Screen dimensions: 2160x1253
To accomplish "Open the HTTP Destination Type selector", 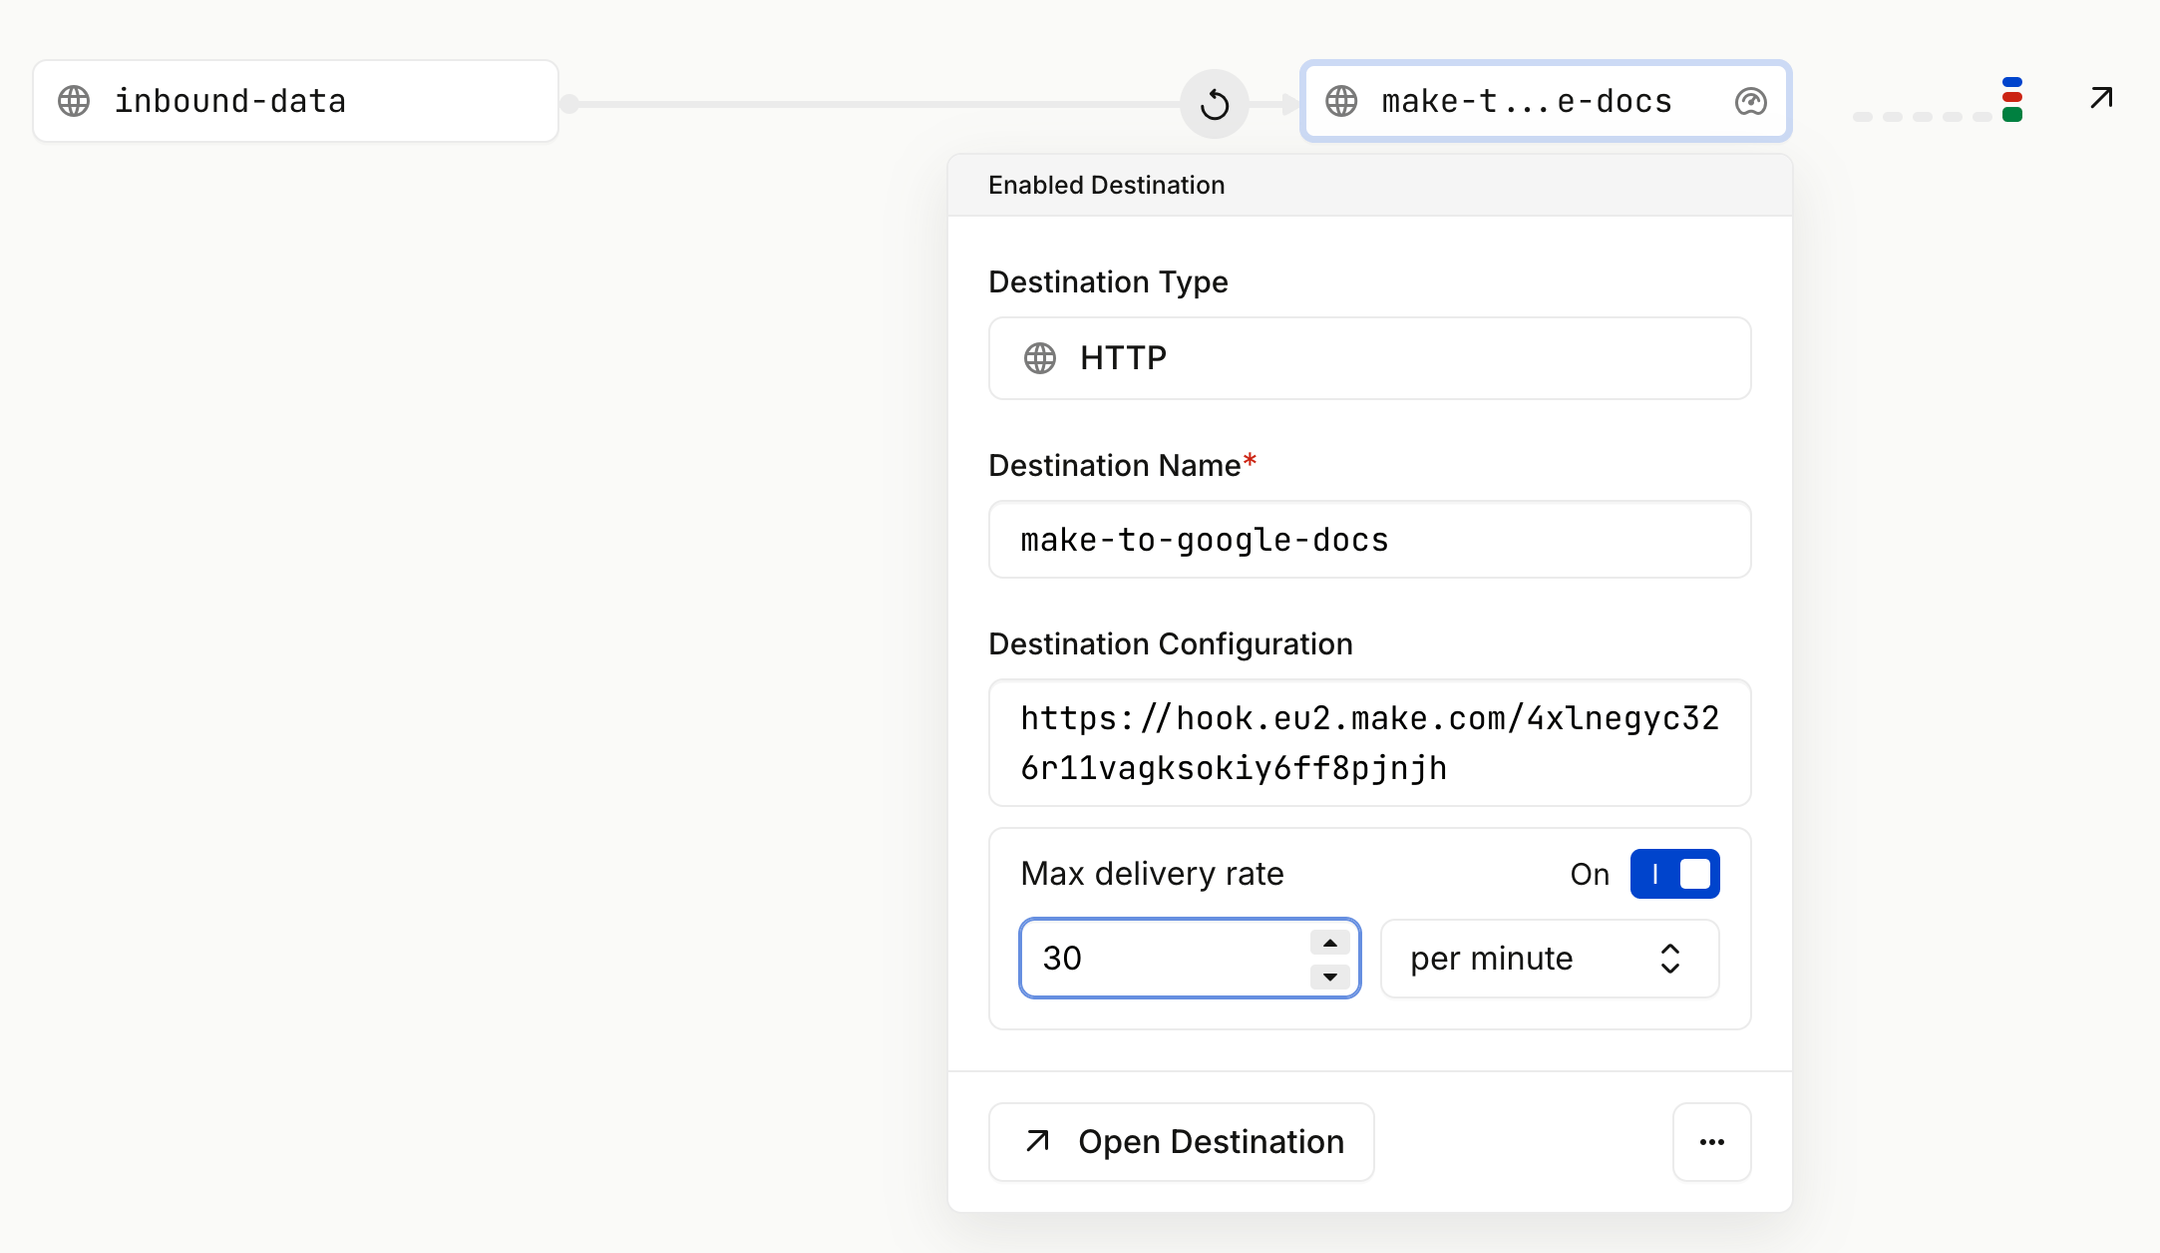I will (x=1369, y=357).
